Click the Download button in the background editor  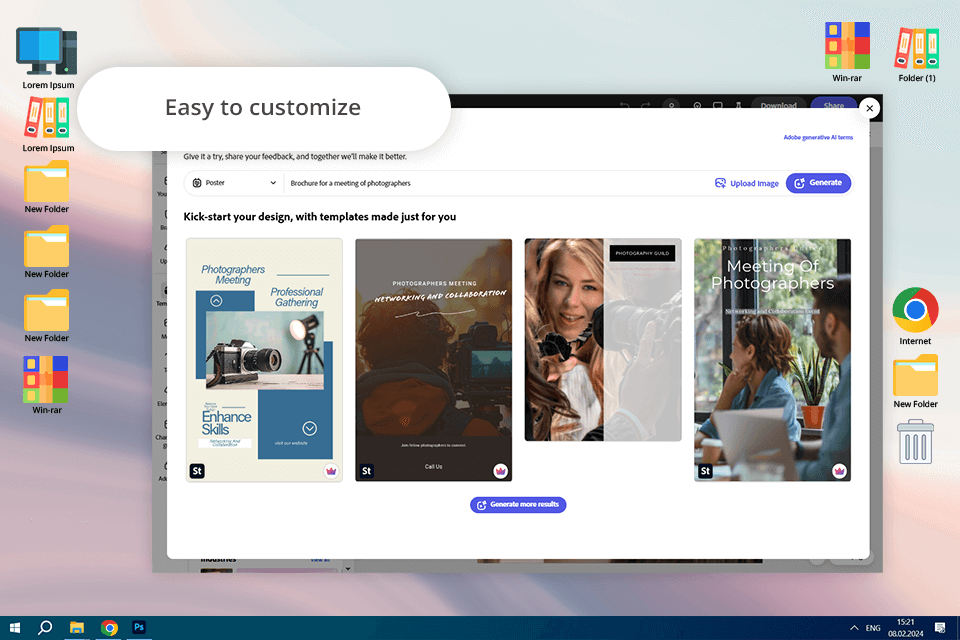point(778,104)
